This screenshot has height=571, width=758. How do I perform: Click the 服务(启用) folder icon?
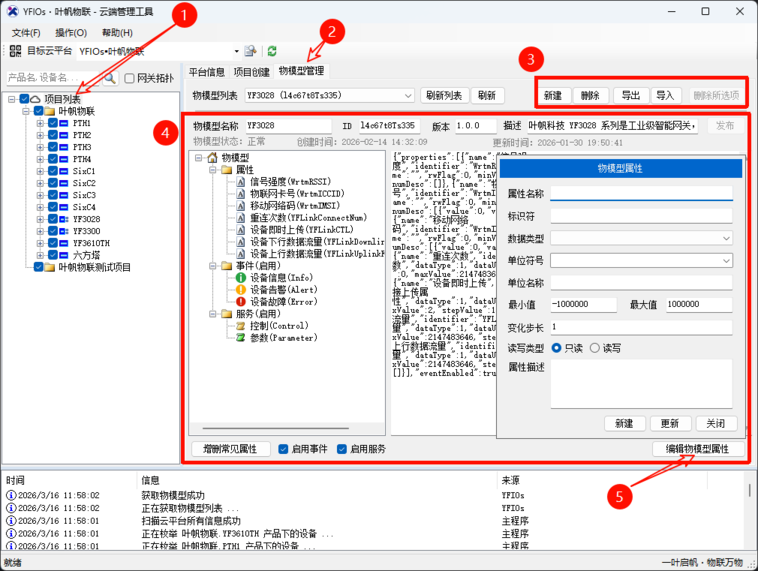(227, 314)
